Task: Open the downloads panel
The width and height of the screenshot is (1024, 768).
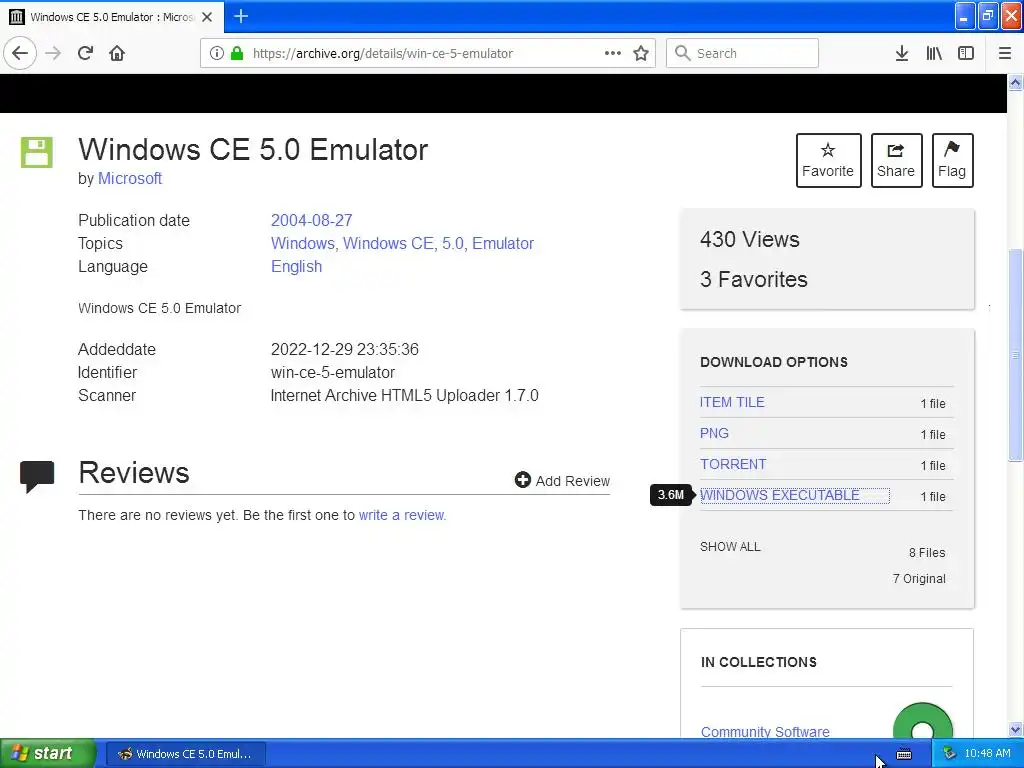Action: point(902,53)
